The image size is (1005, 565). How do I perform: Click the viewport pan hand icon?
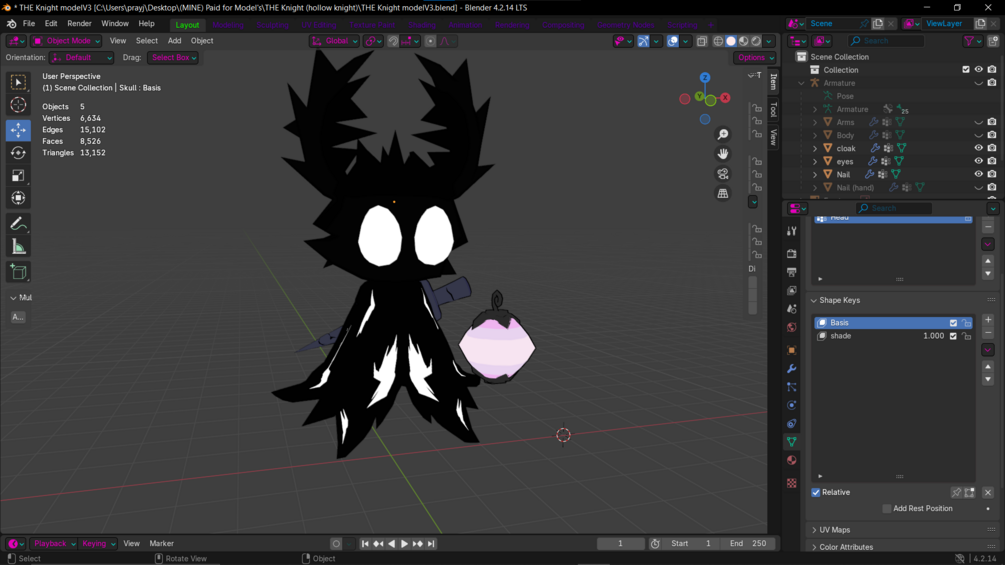point(722,154)
